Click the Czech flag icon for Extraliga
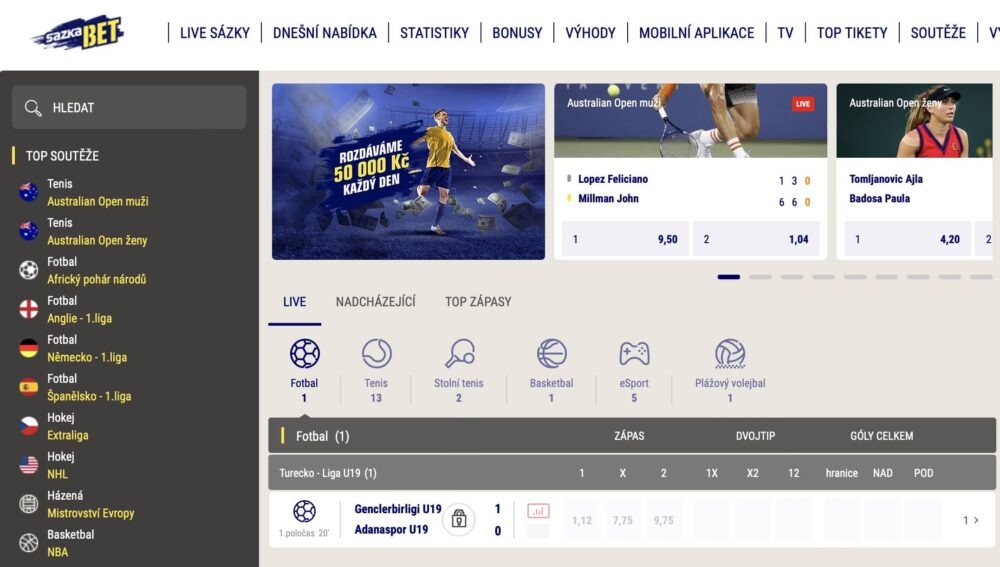1000x567 pixels. (29, 426)
